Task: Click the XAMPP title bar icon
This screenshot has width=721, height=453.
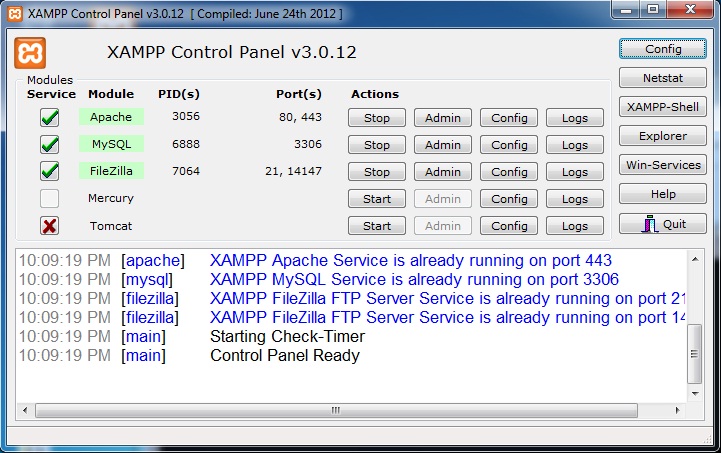Action: 15,14
